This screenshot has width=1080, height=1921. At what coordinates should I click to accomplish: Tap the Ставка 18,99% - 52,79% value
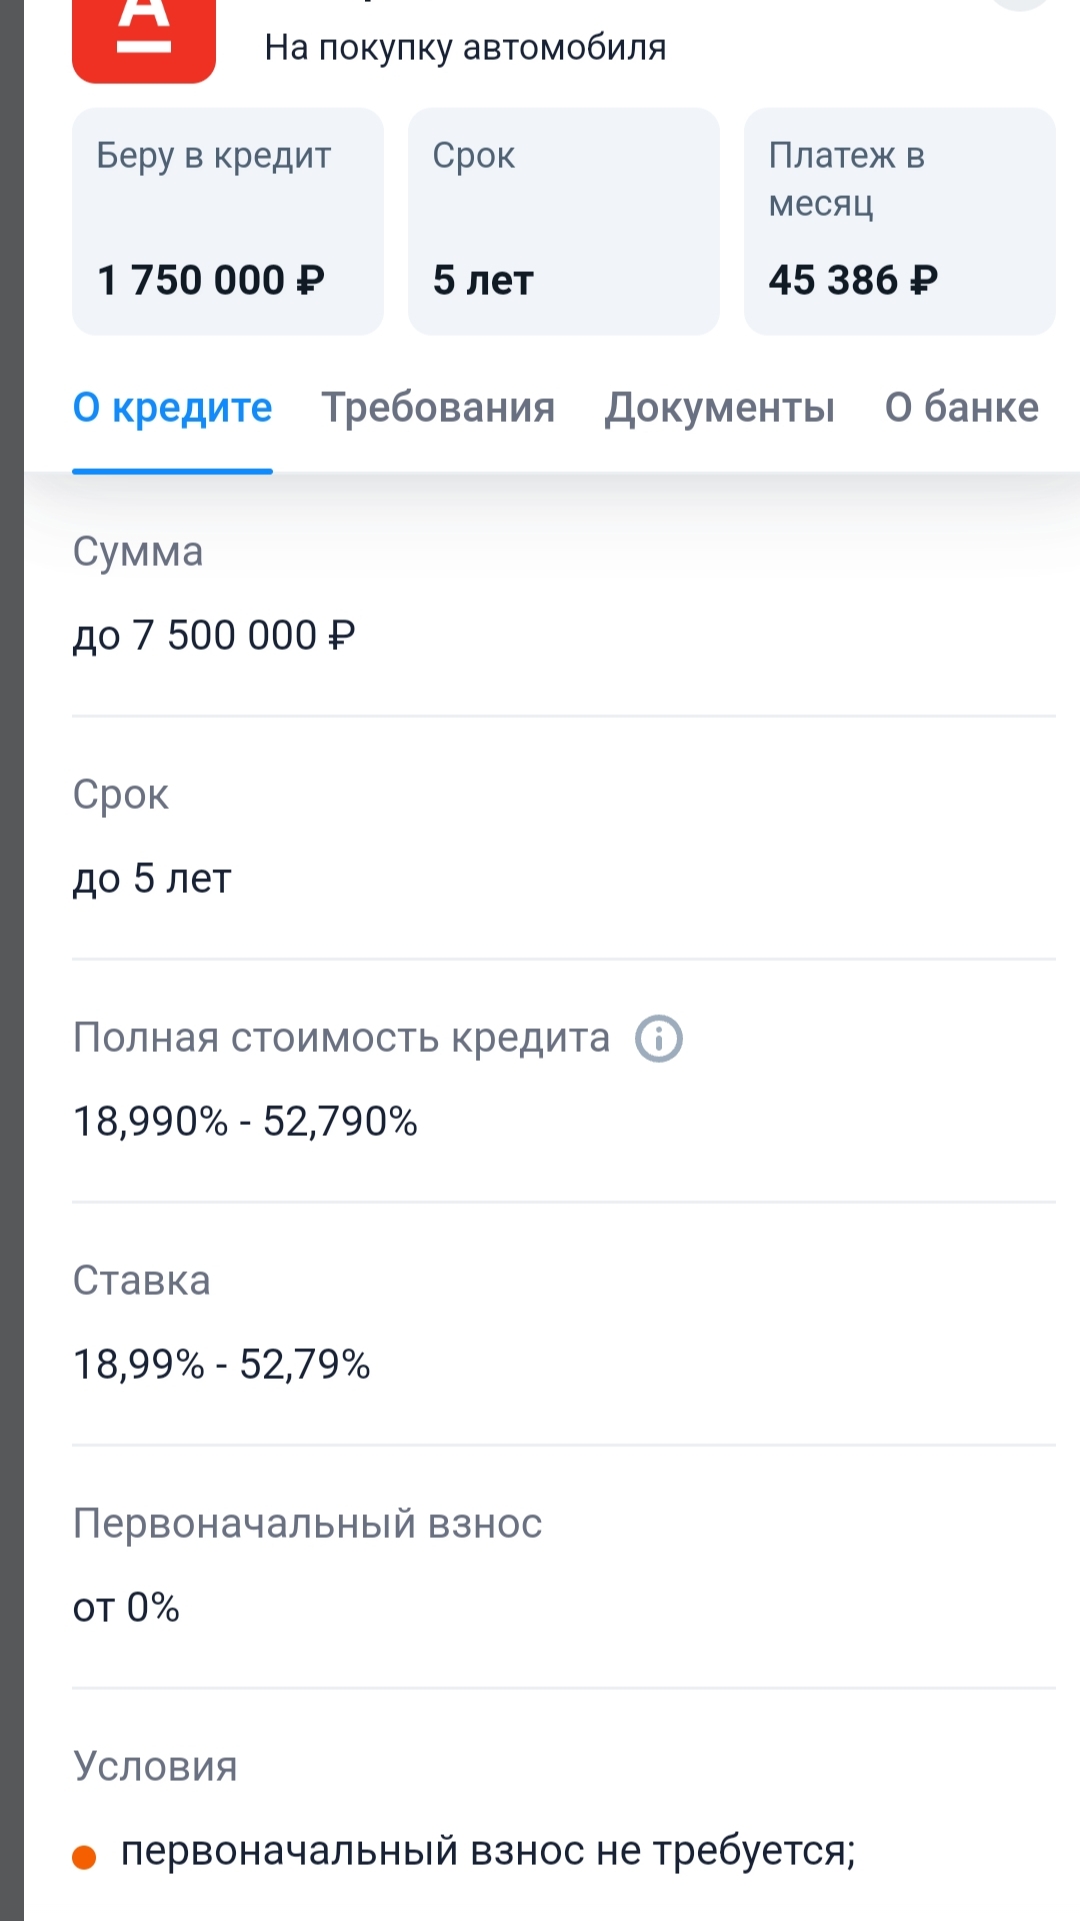coord(222,1365)
